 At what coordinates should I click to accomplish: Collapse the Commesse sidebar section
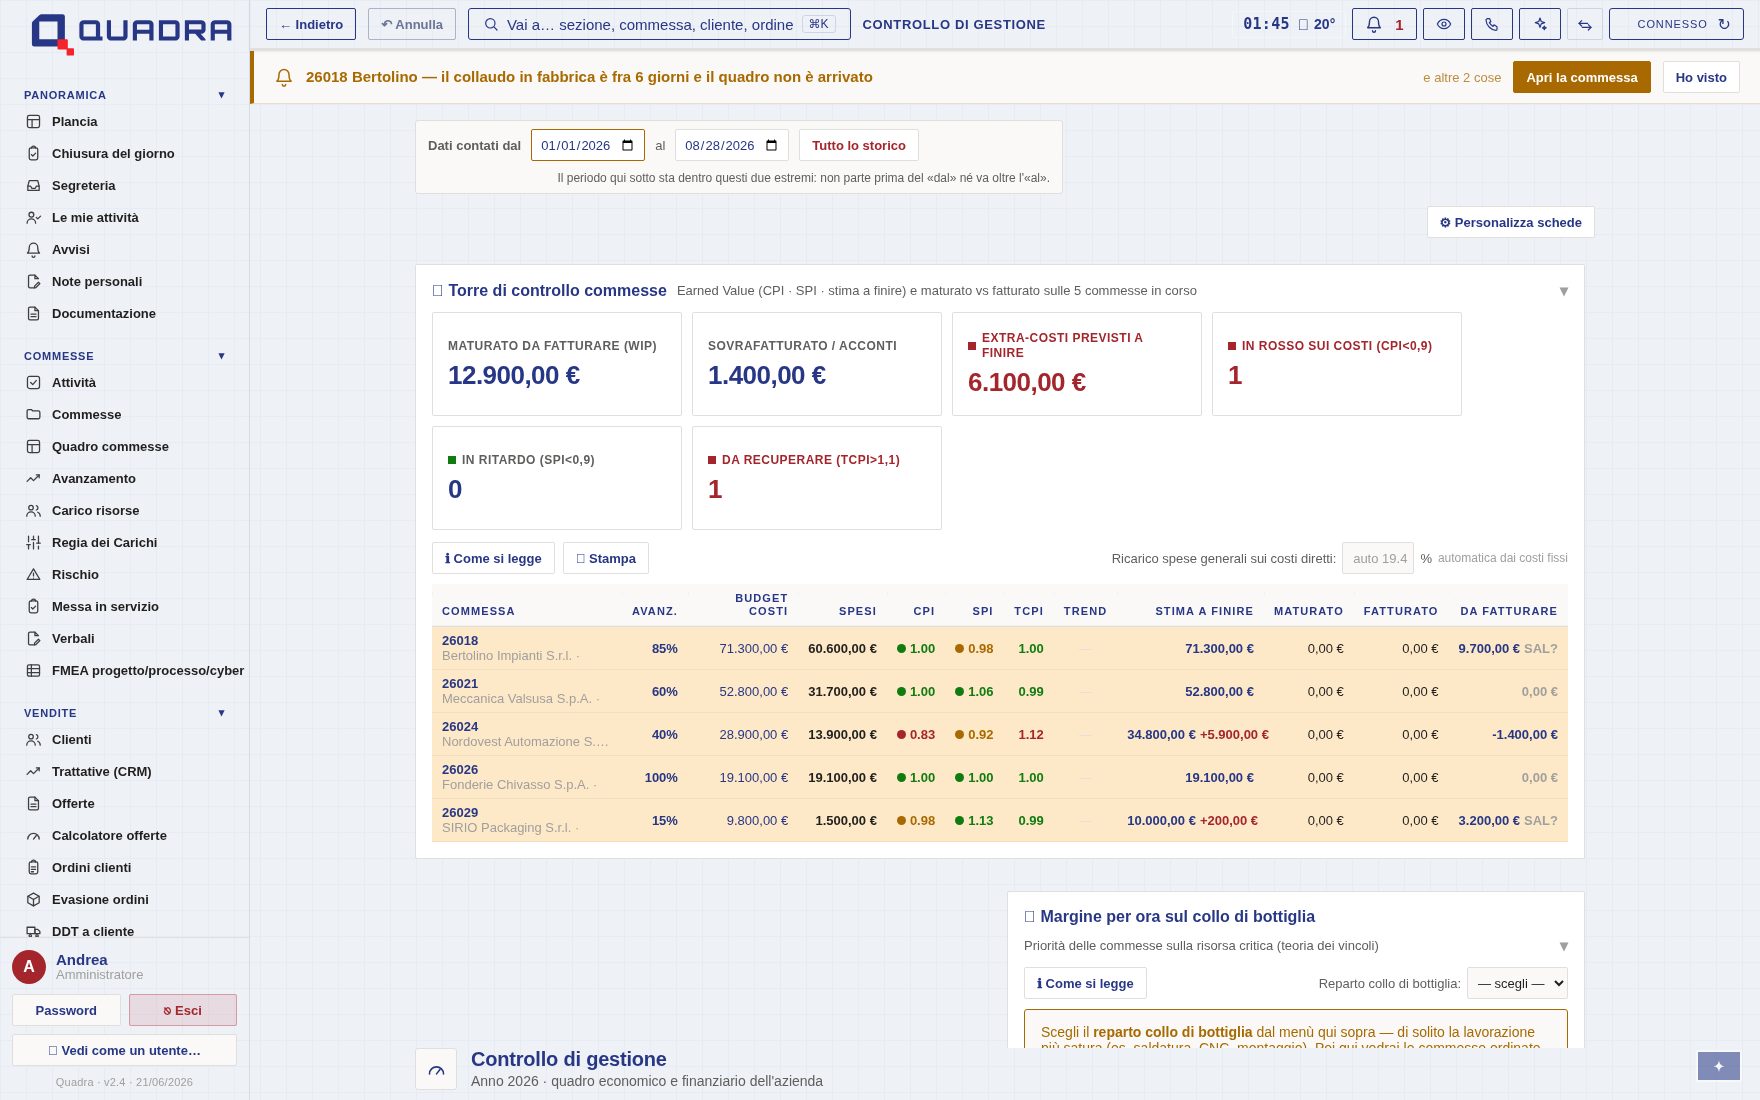click(x=221, y=356)
